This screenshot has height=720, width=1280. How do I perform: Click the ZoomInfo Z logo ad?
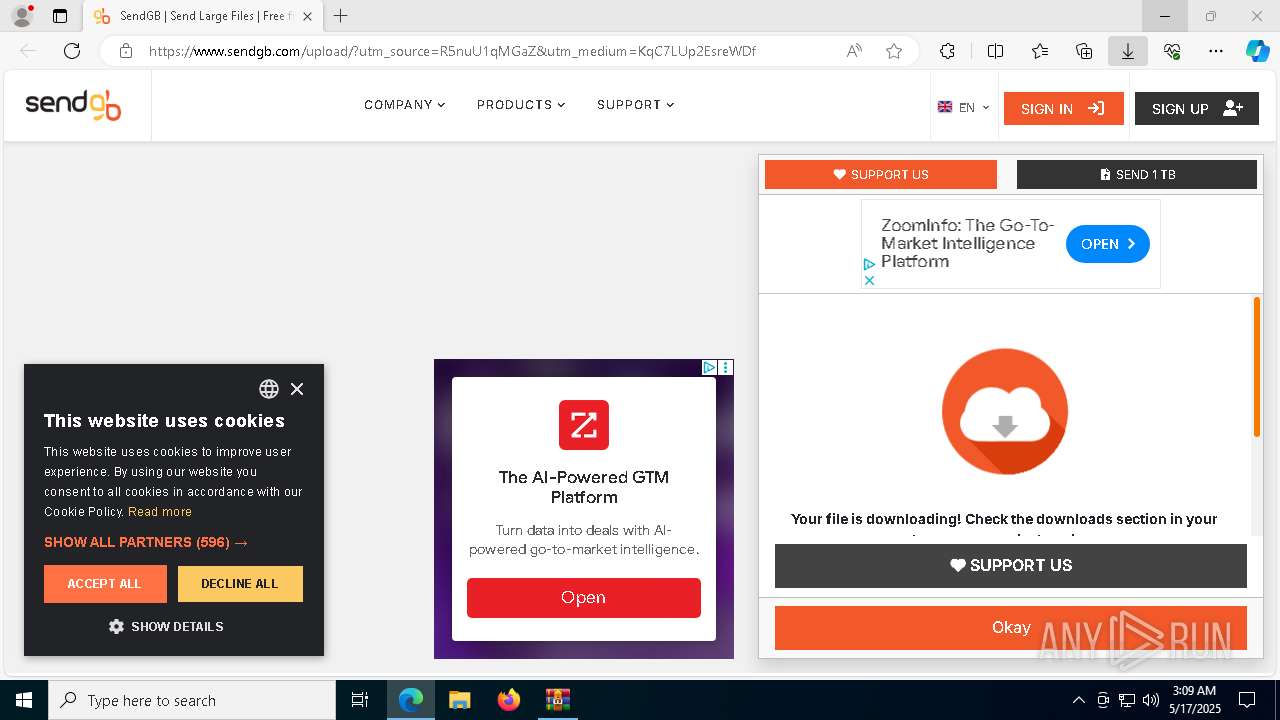[584, 425]
